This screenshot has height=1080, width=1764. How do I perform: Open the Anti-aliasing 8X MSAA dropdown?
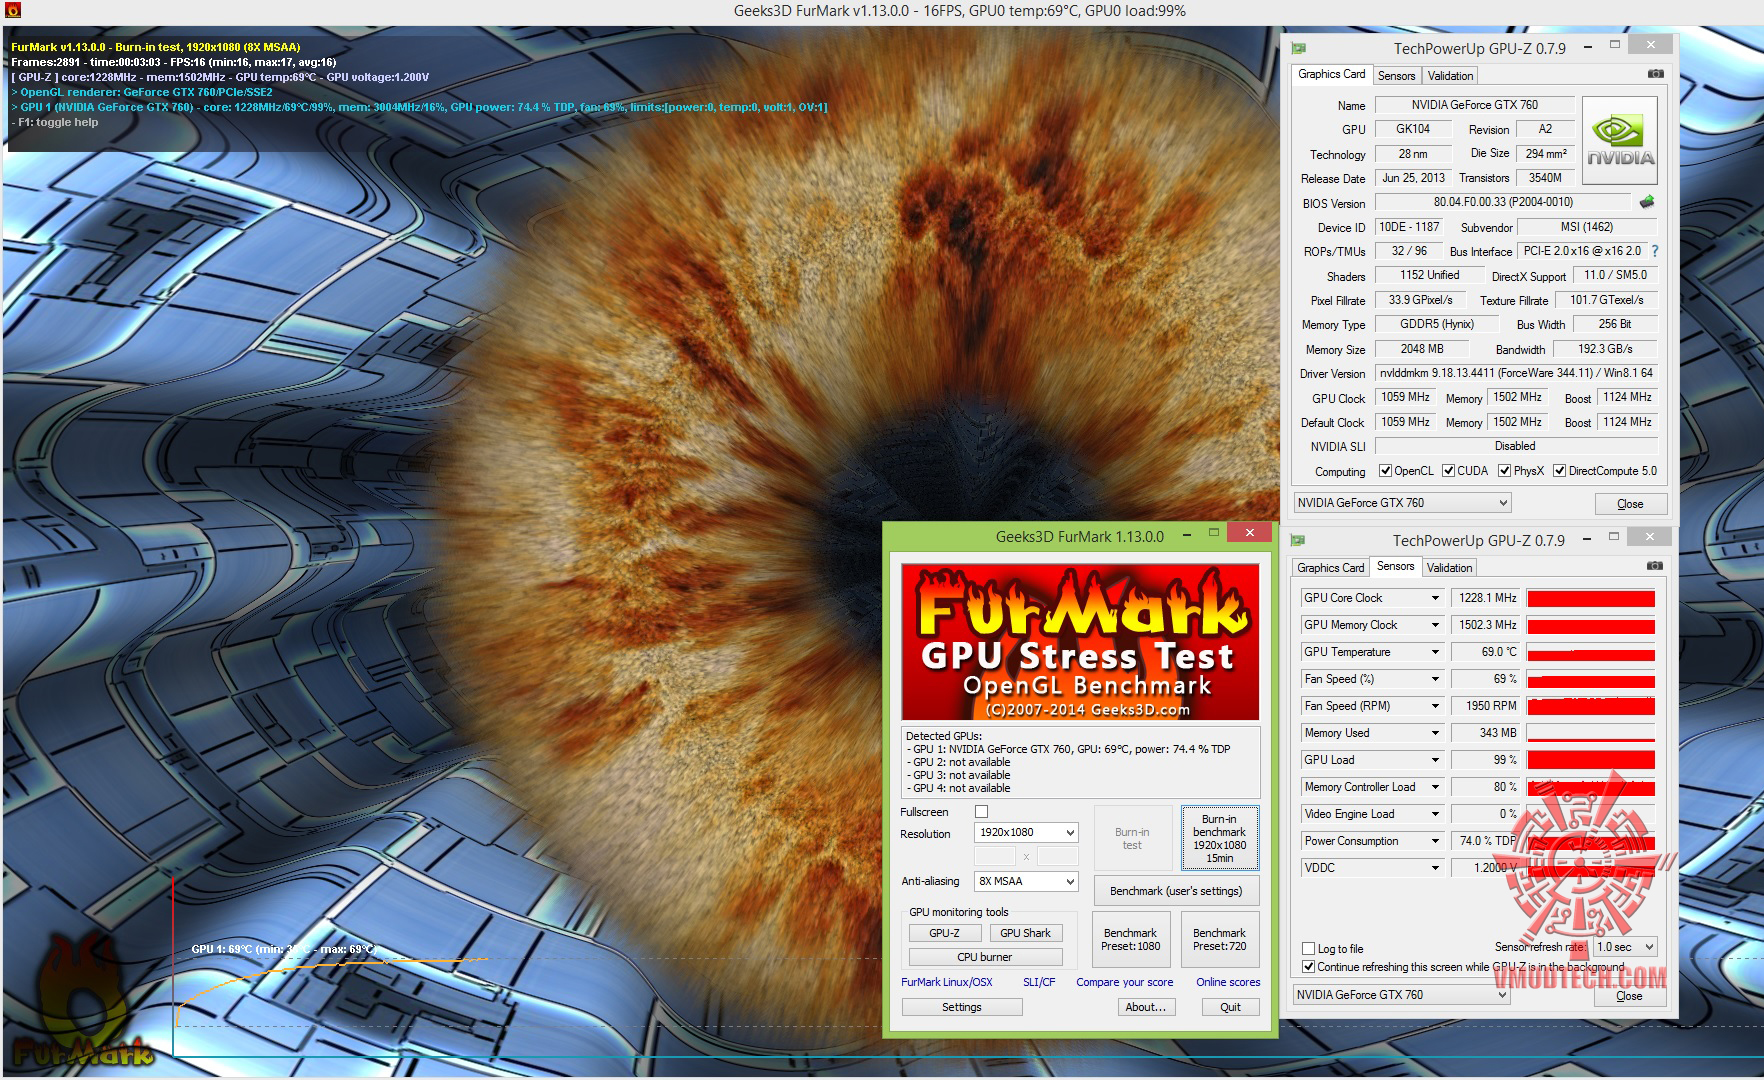tap(1026, 881)
